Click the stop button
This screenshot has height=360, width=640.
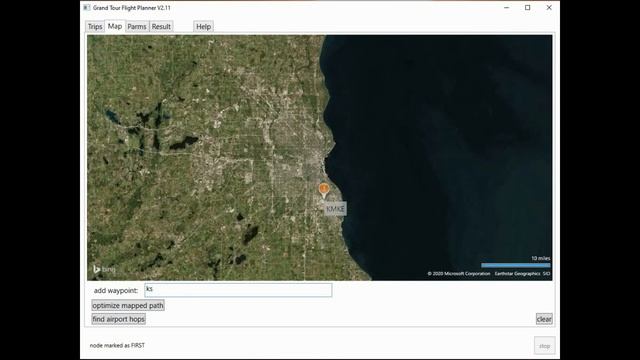point(544,346)
